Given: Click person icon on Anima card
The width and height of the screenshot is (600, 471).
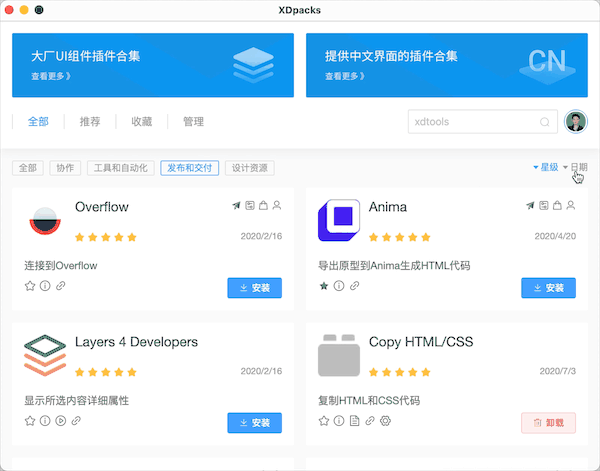Looking at the screenshot, I should (x=571, y=205).
